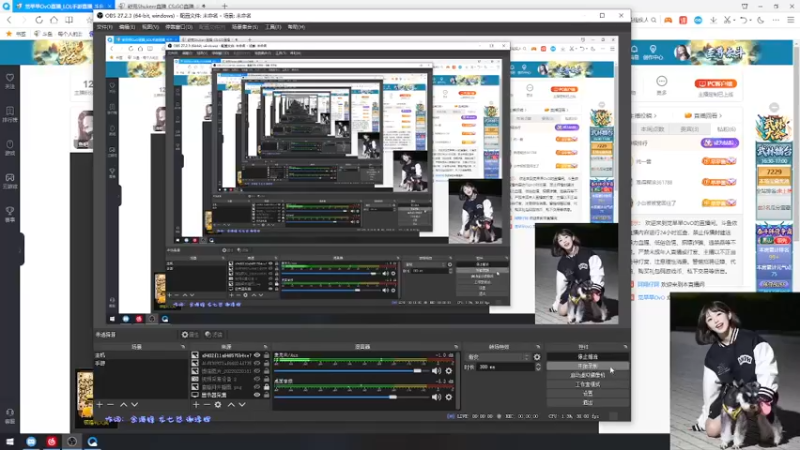
Task: Adjust second mixer channel volume slider
Action: pyautogui.click(x=351, y=397)
